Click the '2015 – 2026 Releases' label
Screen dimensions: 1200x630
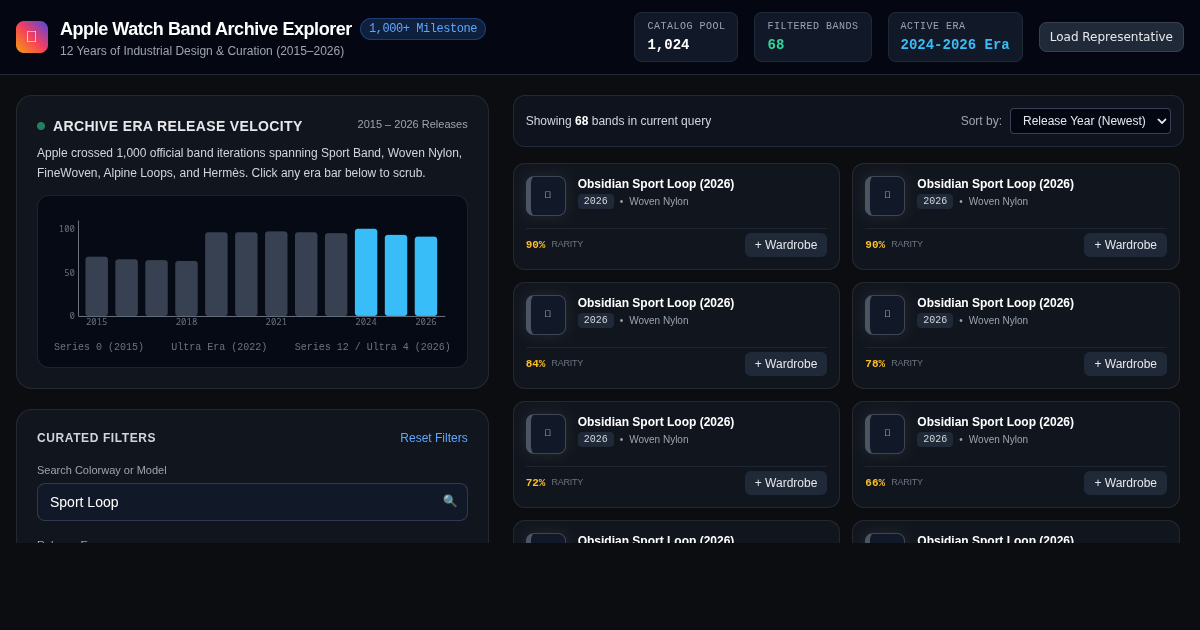tap(413, 124)
